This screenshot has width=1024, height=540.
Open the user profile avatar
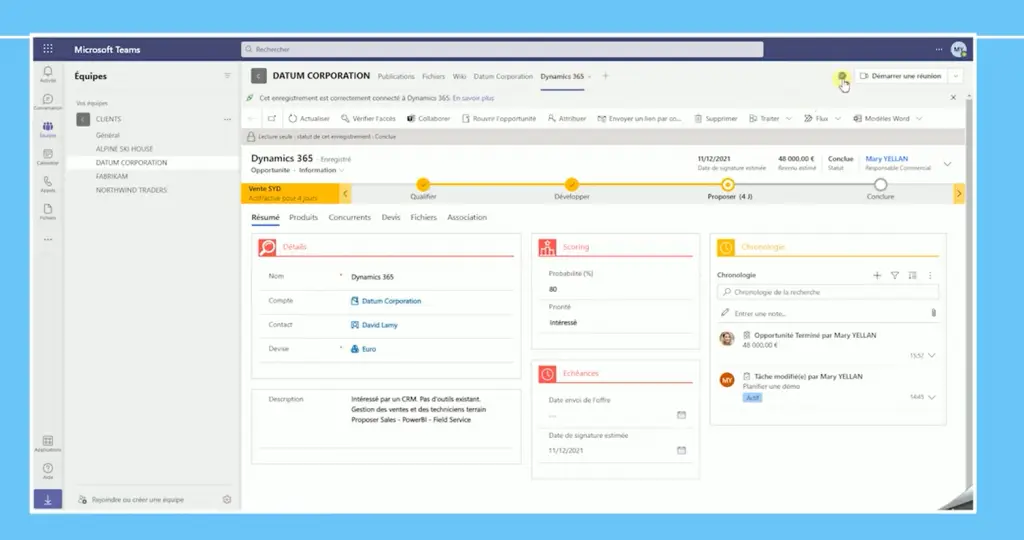958,49
